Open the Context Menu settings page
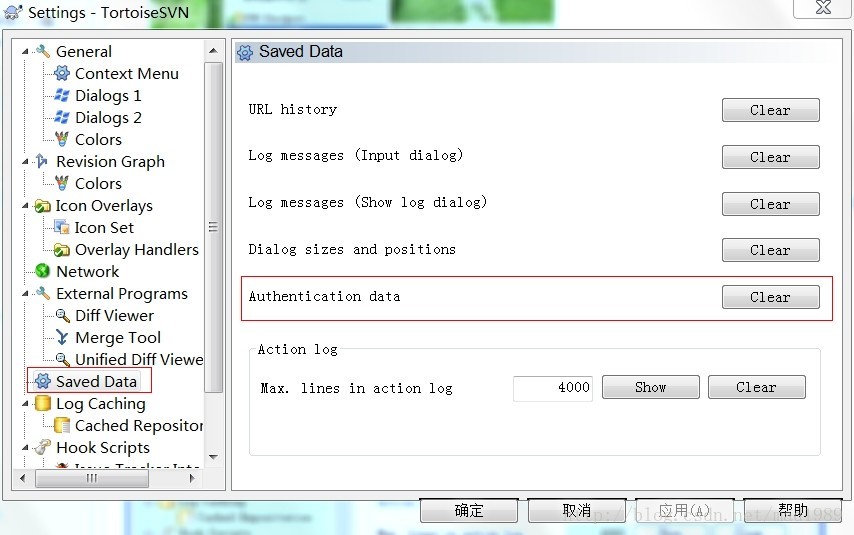The image size is (854, 535). 127,74
